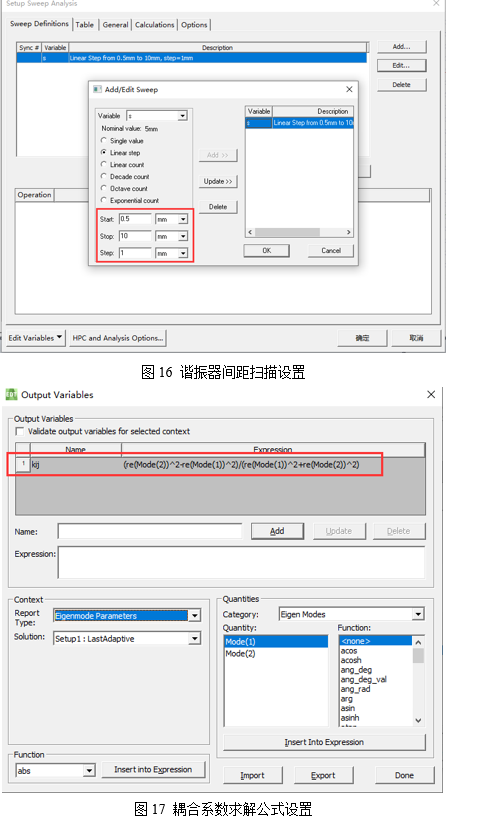Click Add in Output Variables
The height and width of the screenshot is (820, 503).
(277, 531)
